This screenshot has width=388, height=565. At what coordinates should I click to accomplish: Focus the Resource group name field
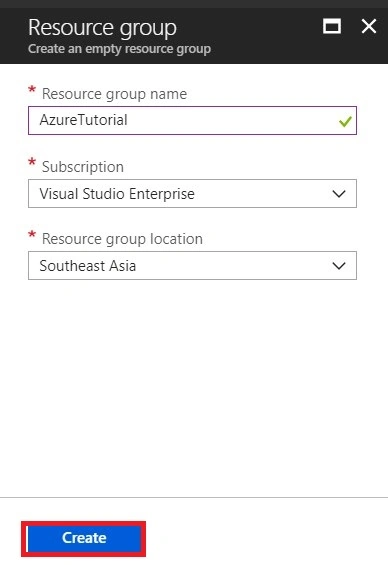[x=192, y=120]
